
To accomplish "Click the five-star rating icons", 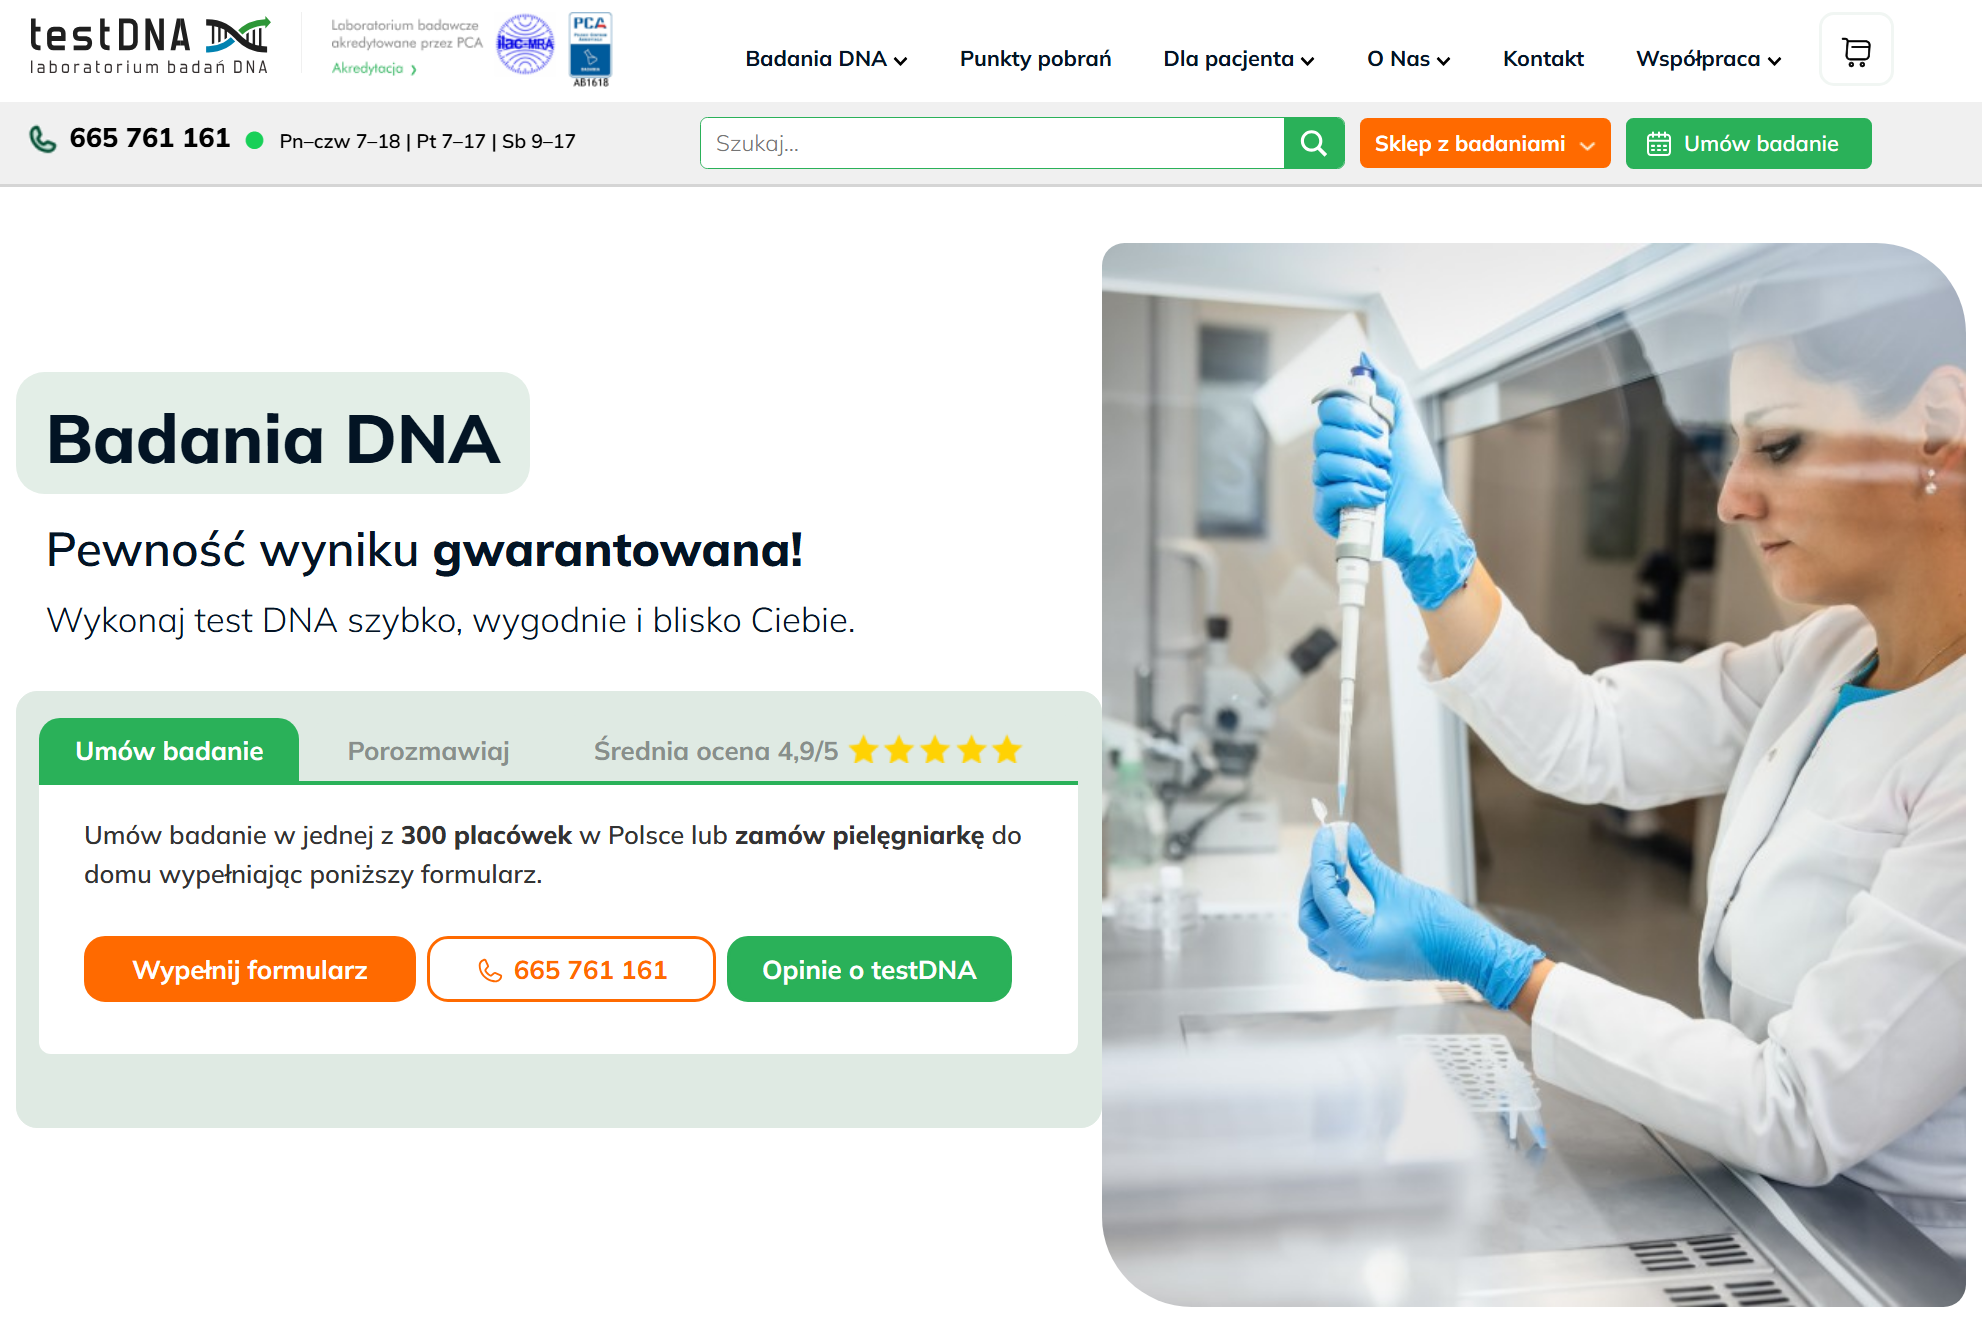I will (935, 750).
